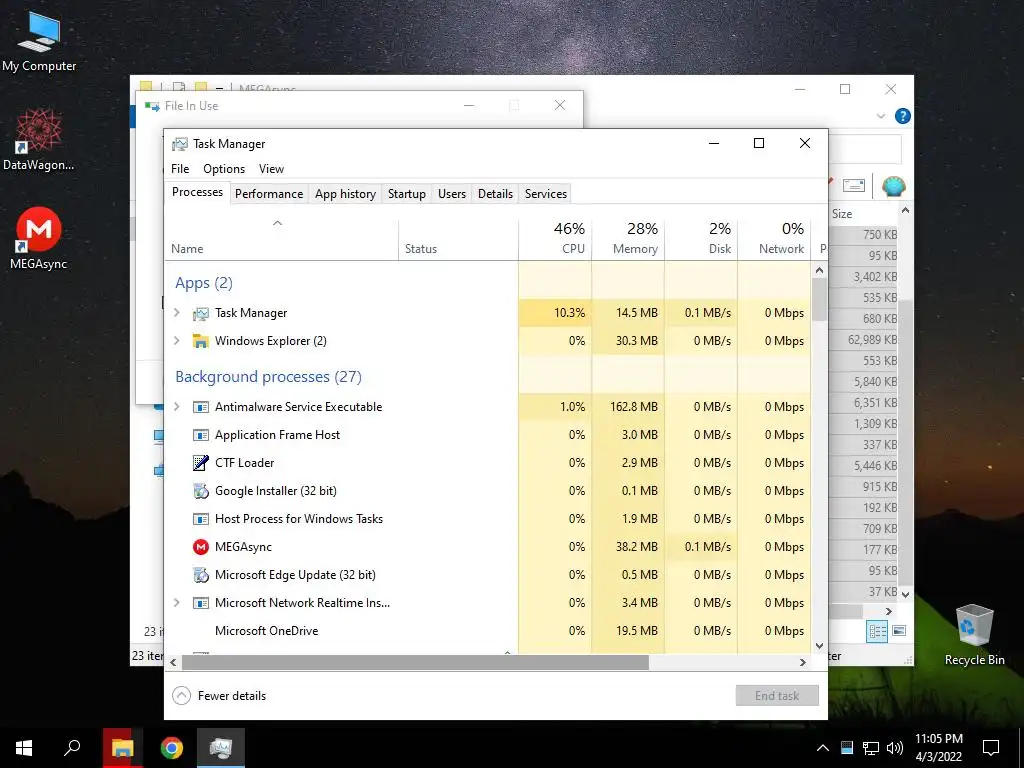
Task: Sort processes by CPU column
Action: [x=555, y=238]
